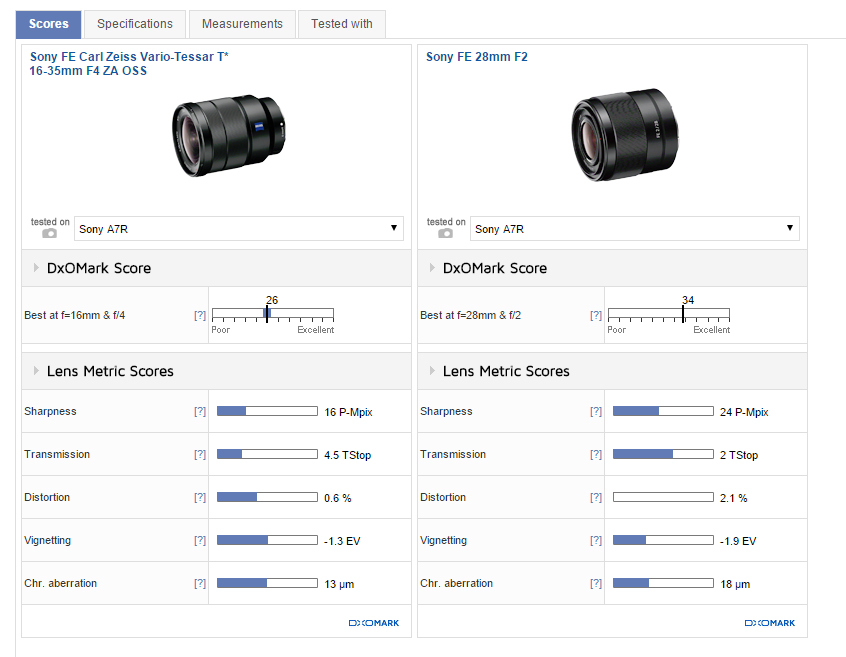Click the -1.9 EV vignetting bar
846x657 pixels.
tap(663, 540)
